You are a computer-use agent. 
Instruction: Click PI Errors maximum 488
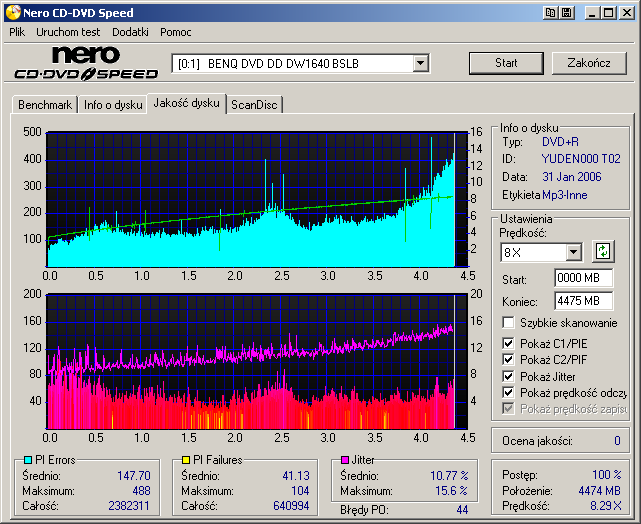point(141,490)
